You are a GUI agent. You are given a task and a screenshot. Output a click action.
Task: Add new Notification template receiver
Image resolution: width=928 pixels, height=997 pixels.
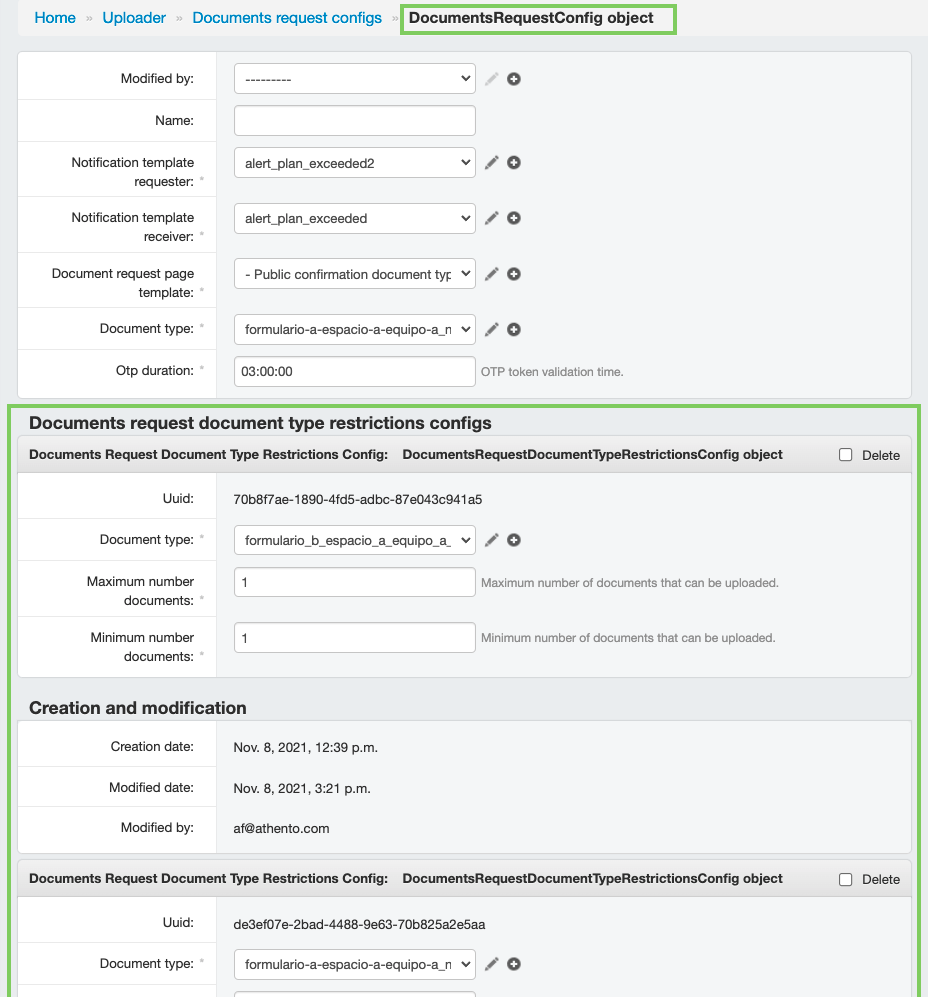(514, 218)
